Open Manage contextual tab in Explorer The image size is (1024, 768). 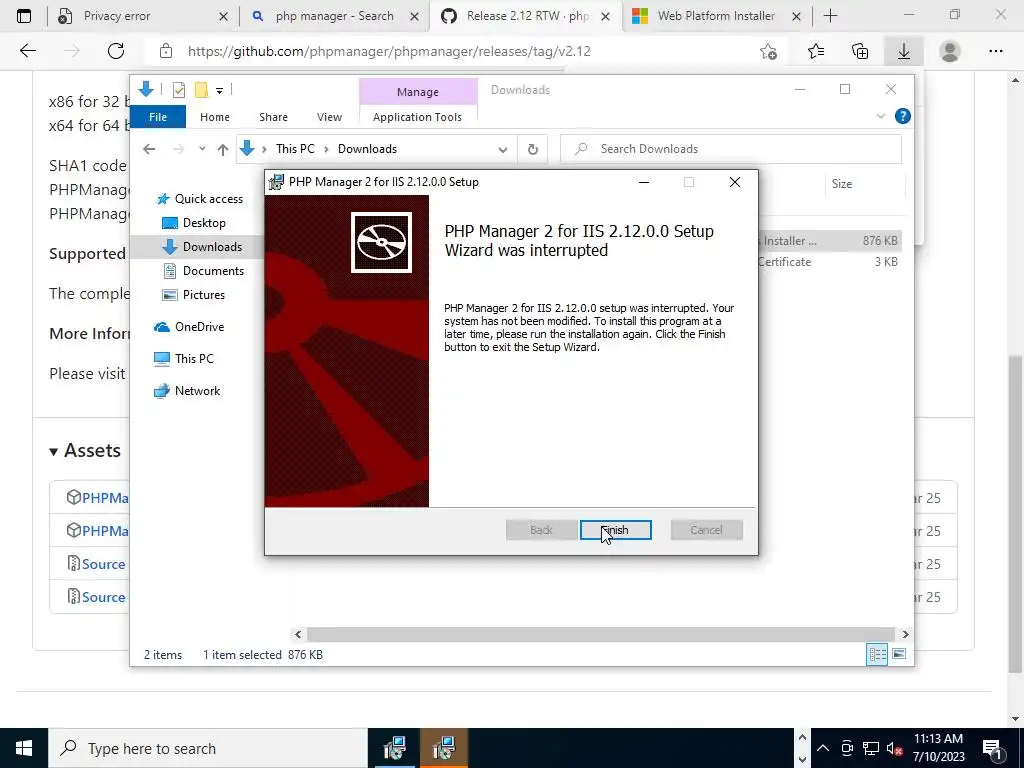tap(418, 92)
